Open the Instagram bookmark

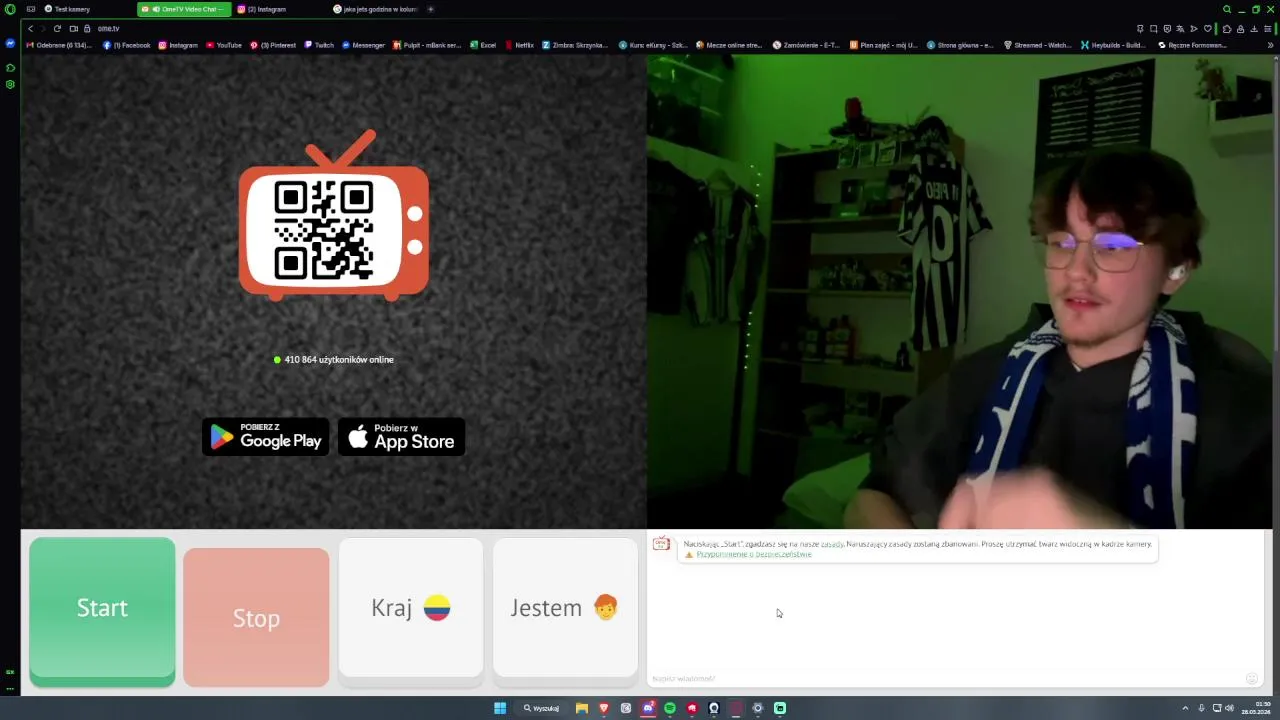pyautogui.click(x=178, y=45)
